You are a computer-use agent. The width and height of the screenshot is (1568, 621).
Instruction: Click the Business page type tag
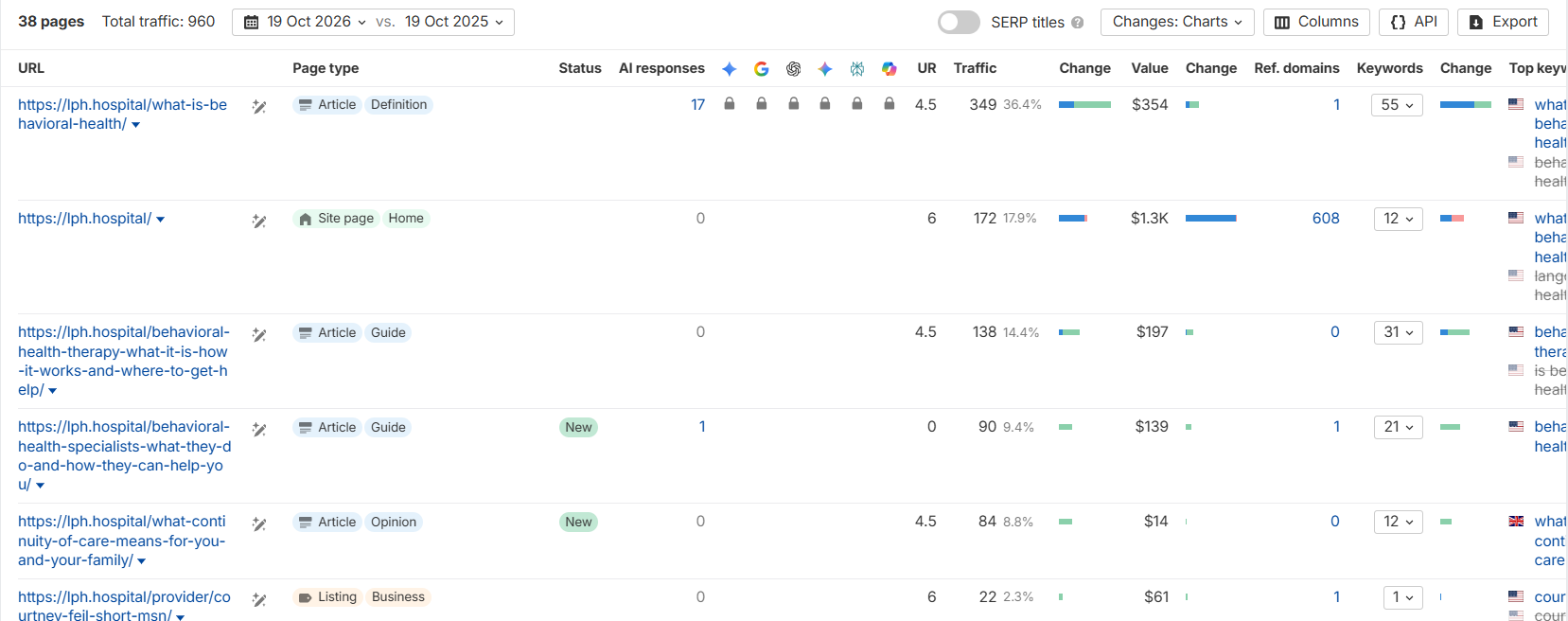coord(399,597)
